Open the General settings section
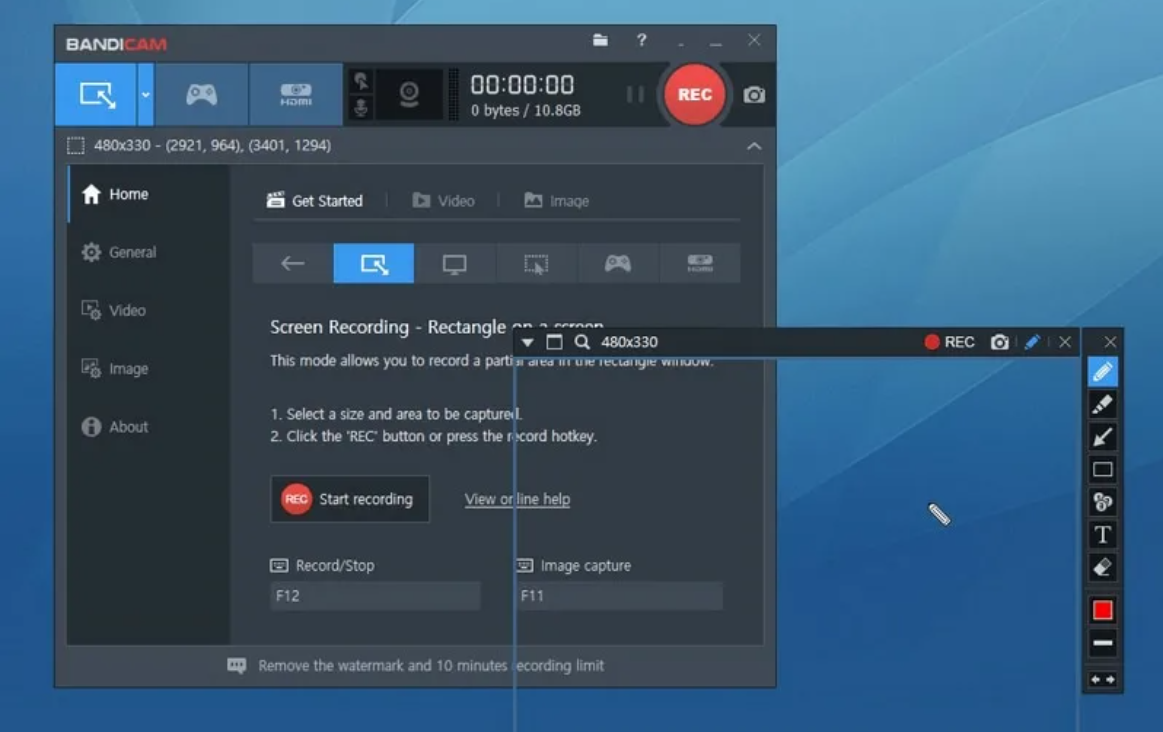 coord(148,252)
